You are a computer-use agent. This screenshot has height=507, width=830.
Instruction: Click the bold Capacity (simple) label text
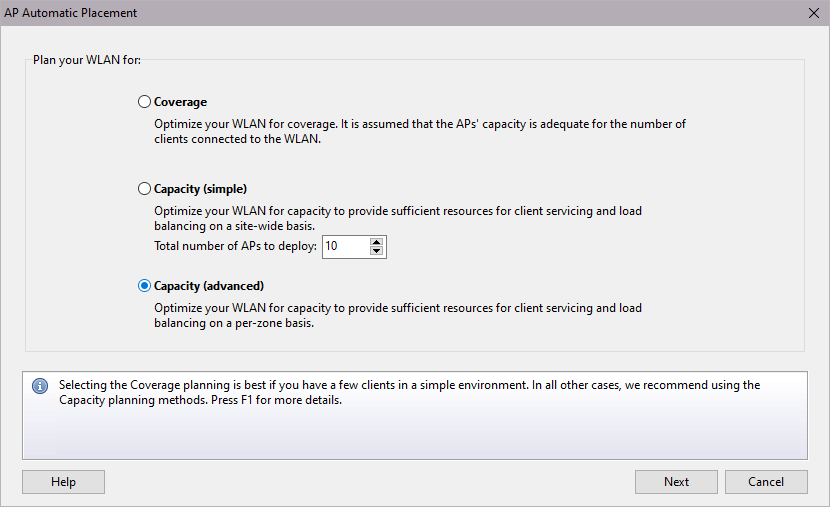200,189
